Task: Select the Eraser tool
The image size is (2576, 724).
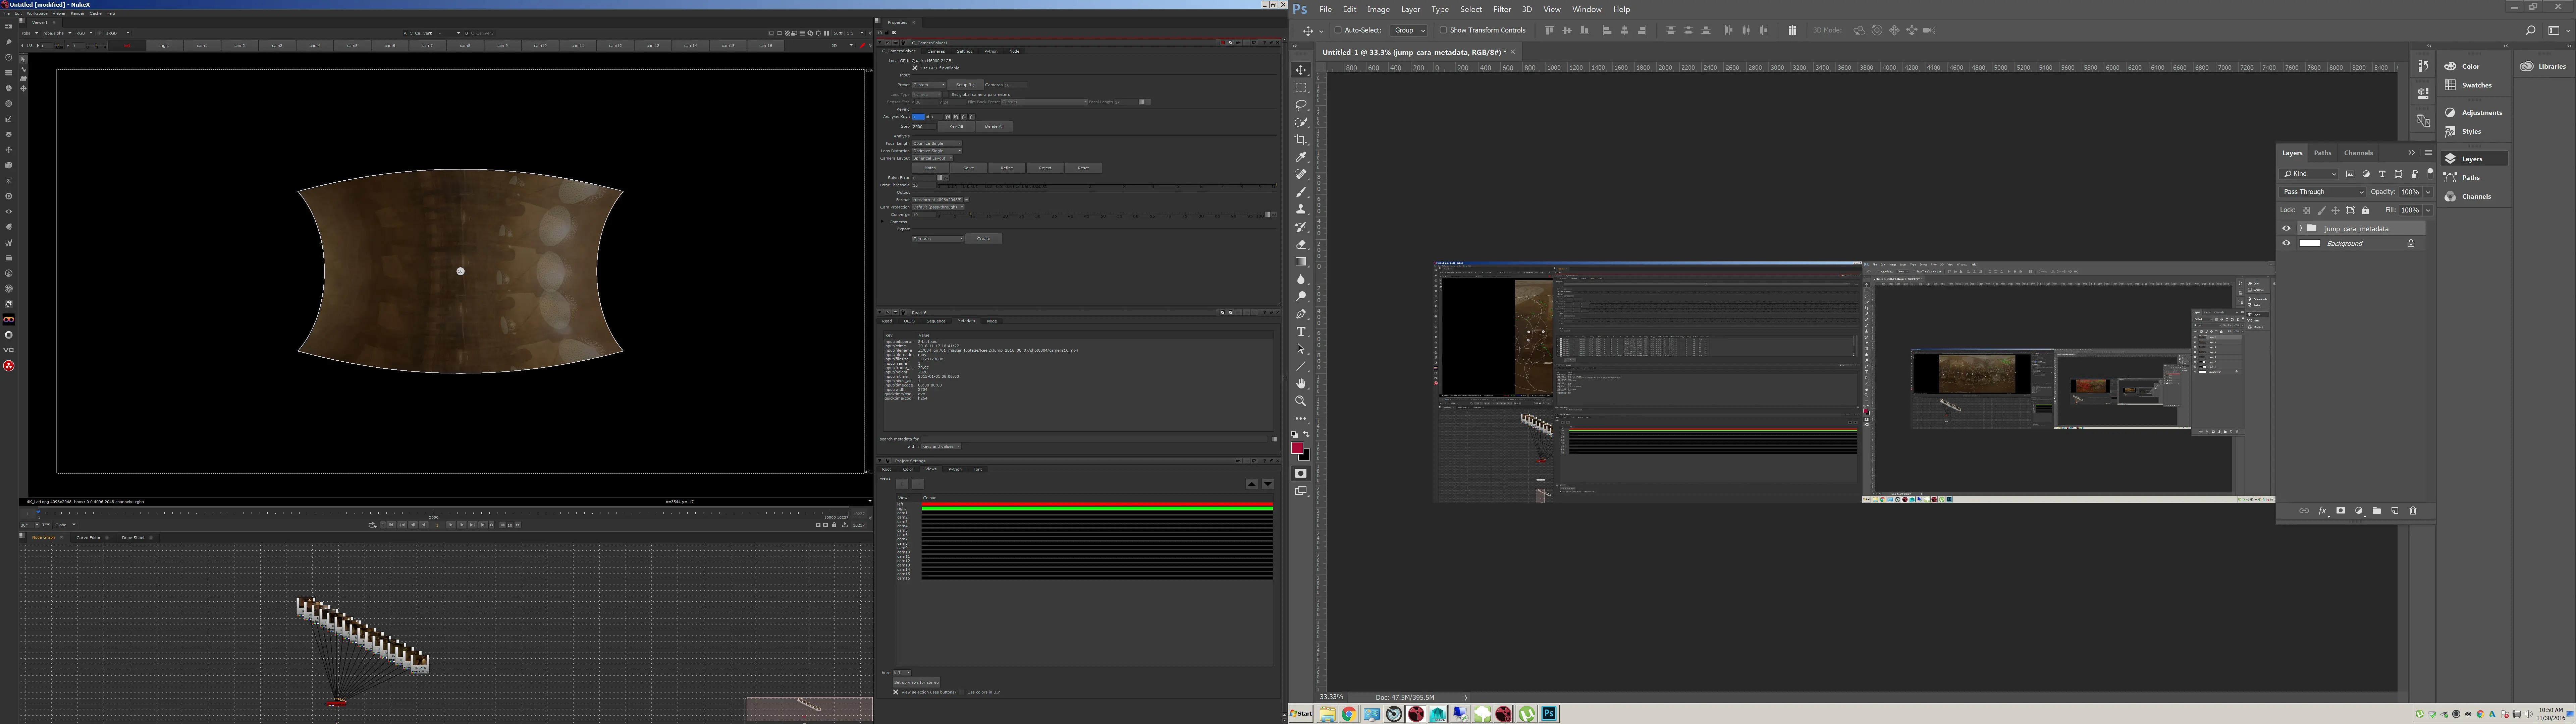Action: click(x=1301, y=244)
